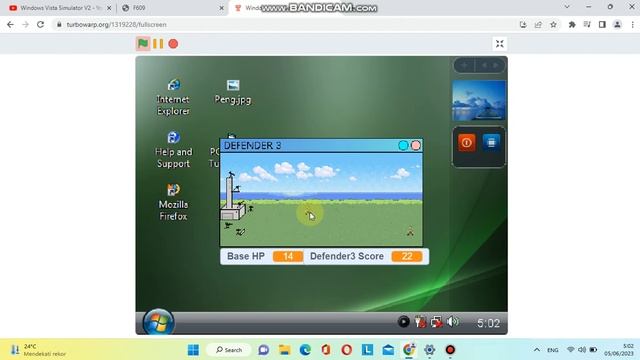
Task: Open the media controls icon in the Chrome toolbar
Action: point(587,24)
